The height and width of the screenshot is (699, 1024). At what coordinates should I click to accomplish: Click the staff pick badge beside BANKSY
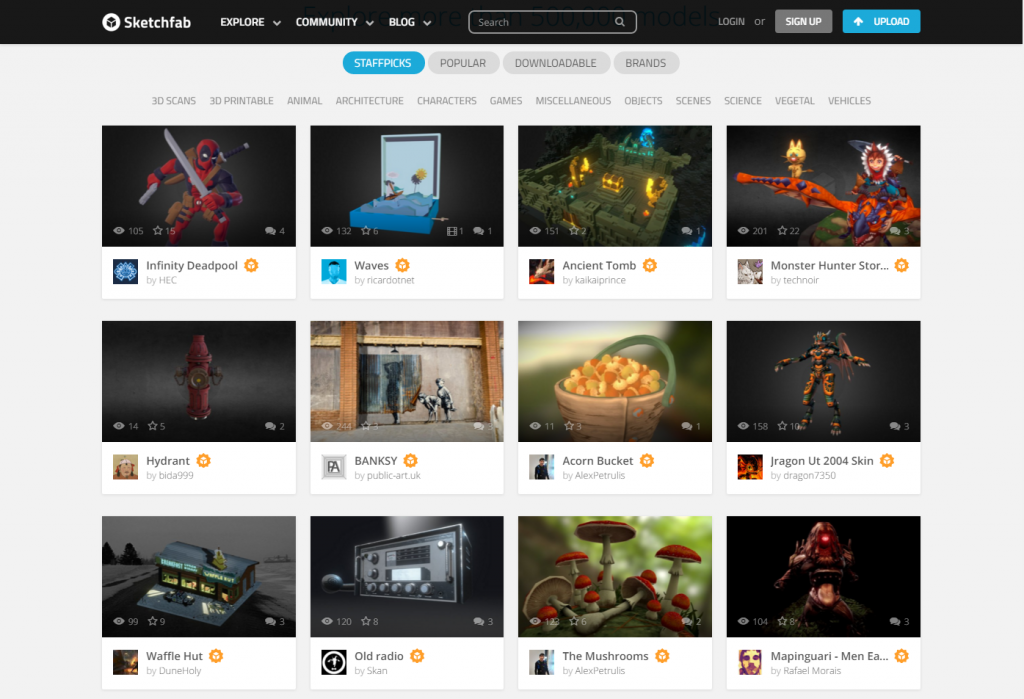pos(411,461)
